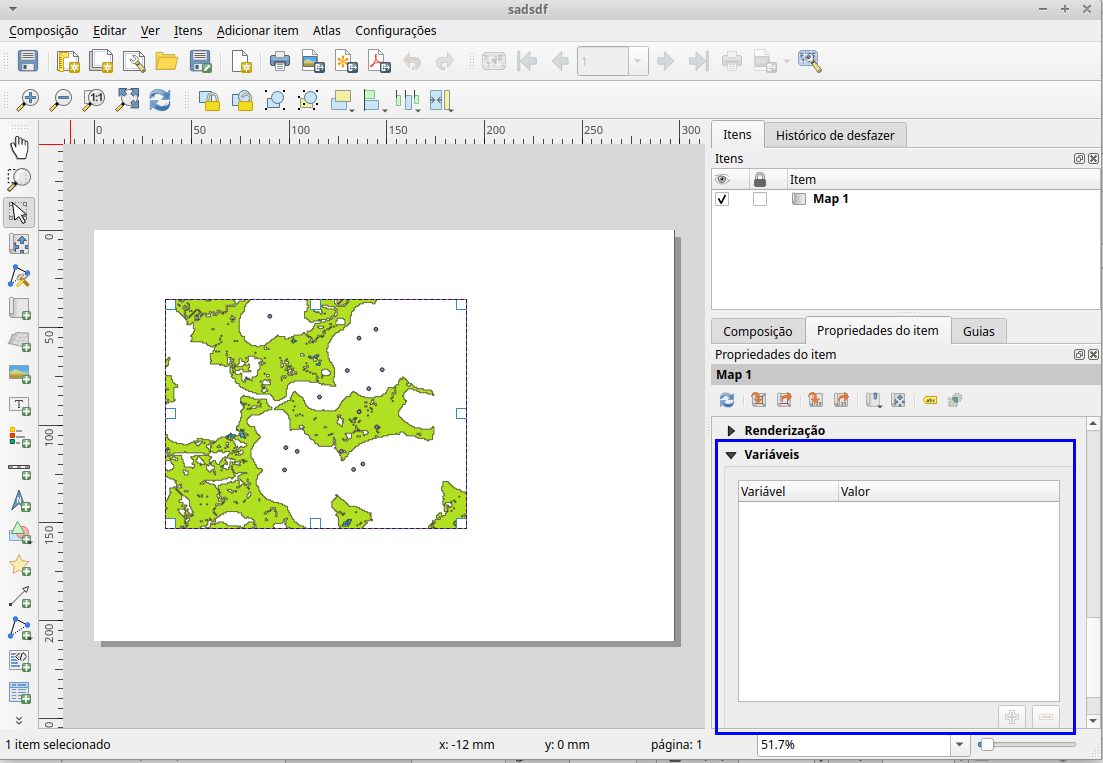Select the Add legend tool

click(19, 438)
